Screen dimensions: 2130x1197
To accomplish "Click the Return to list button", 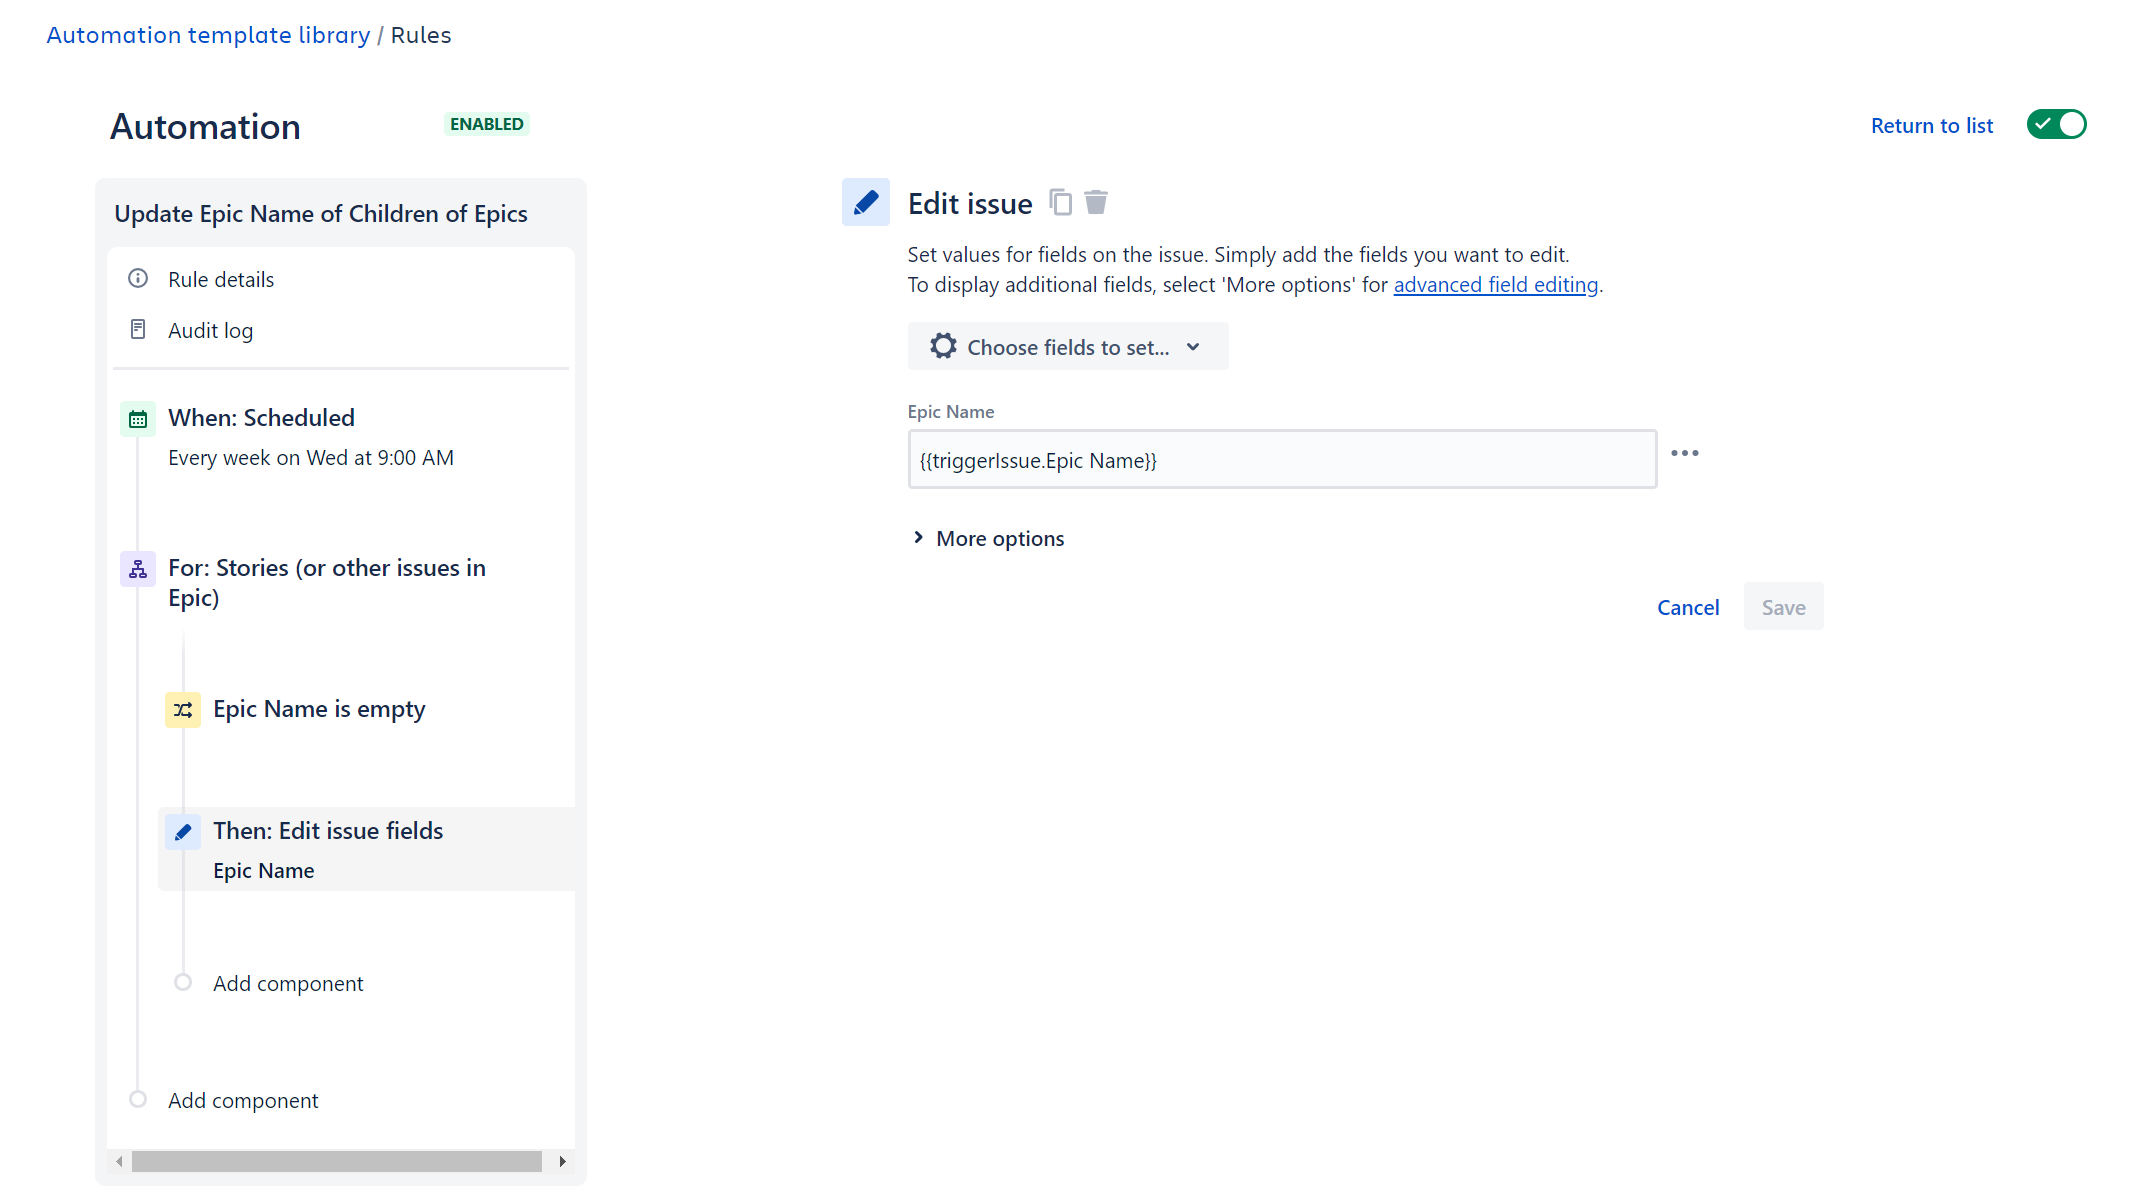I will pos(1931,124).
